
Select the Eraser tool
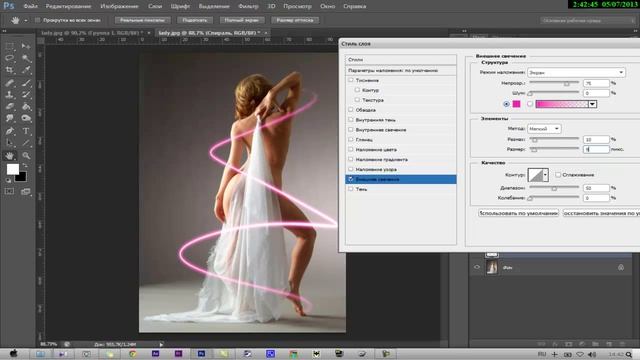click(x=9, y=107)
